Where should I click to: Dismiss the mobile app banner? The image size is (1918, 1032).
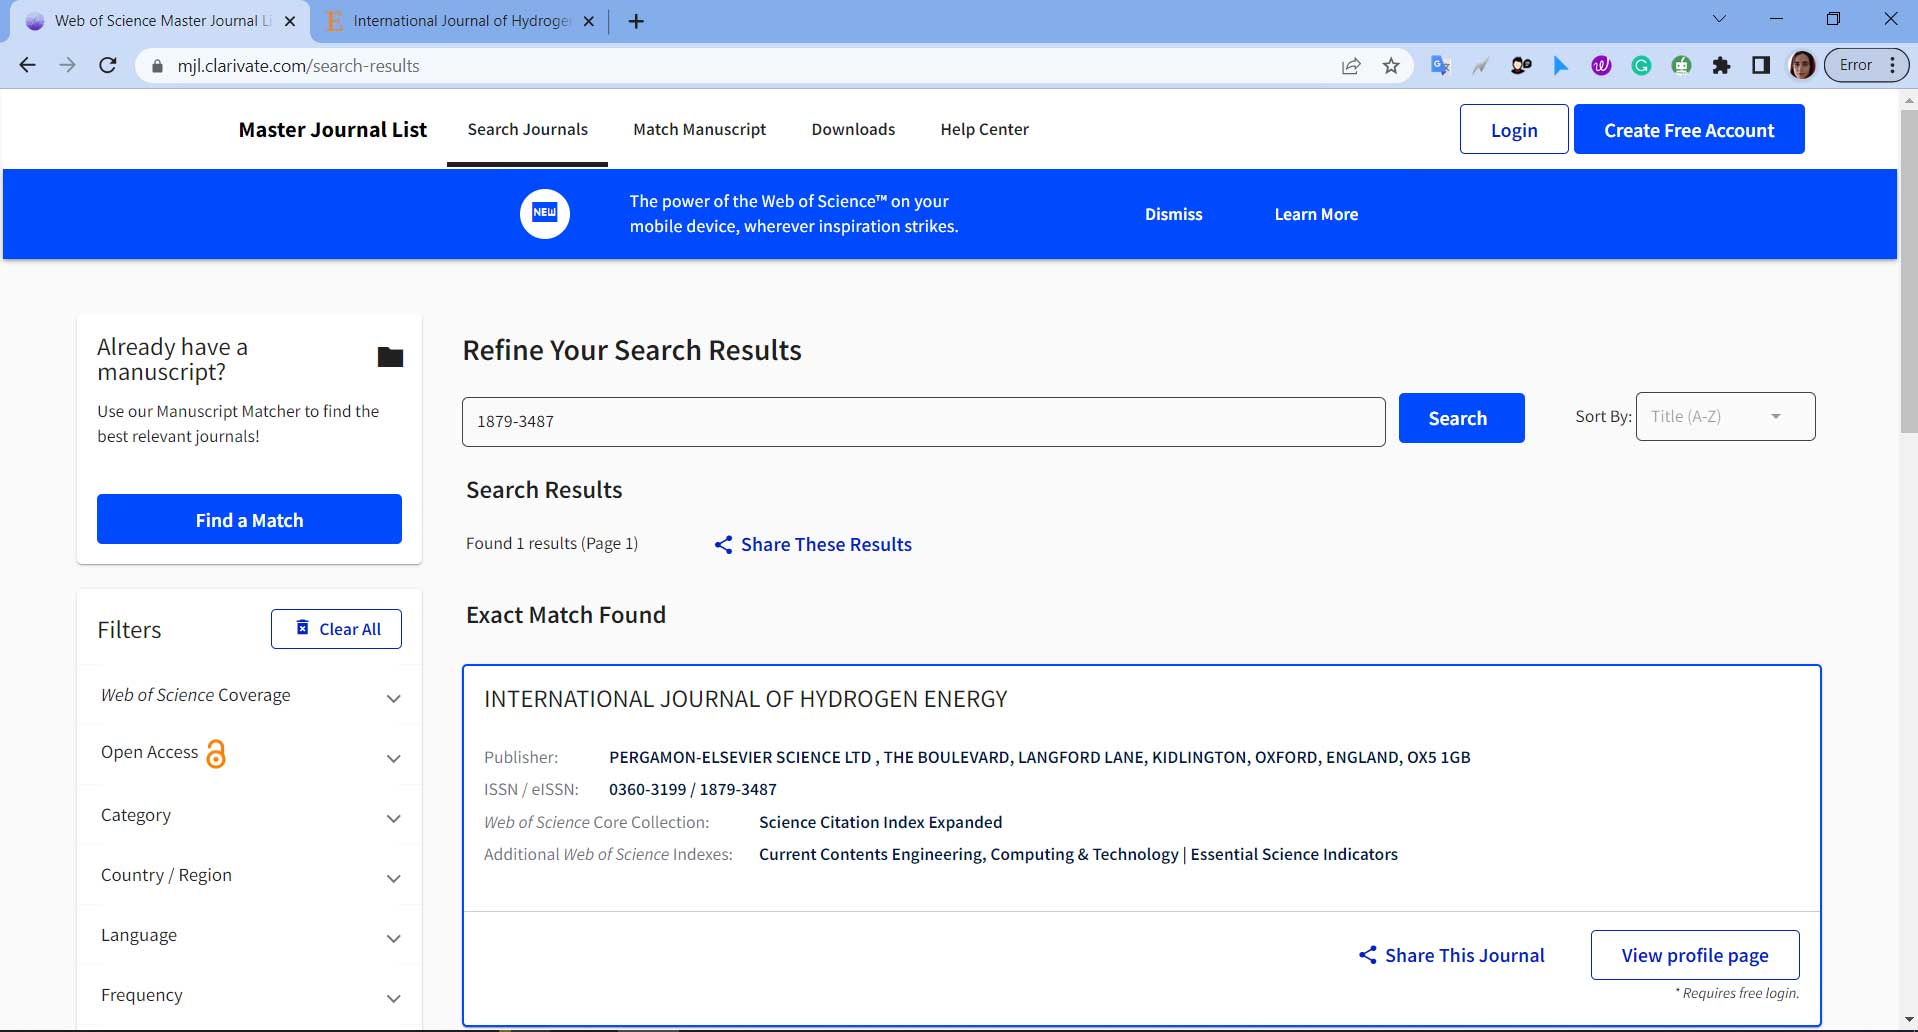click(x=1173, y=214)
